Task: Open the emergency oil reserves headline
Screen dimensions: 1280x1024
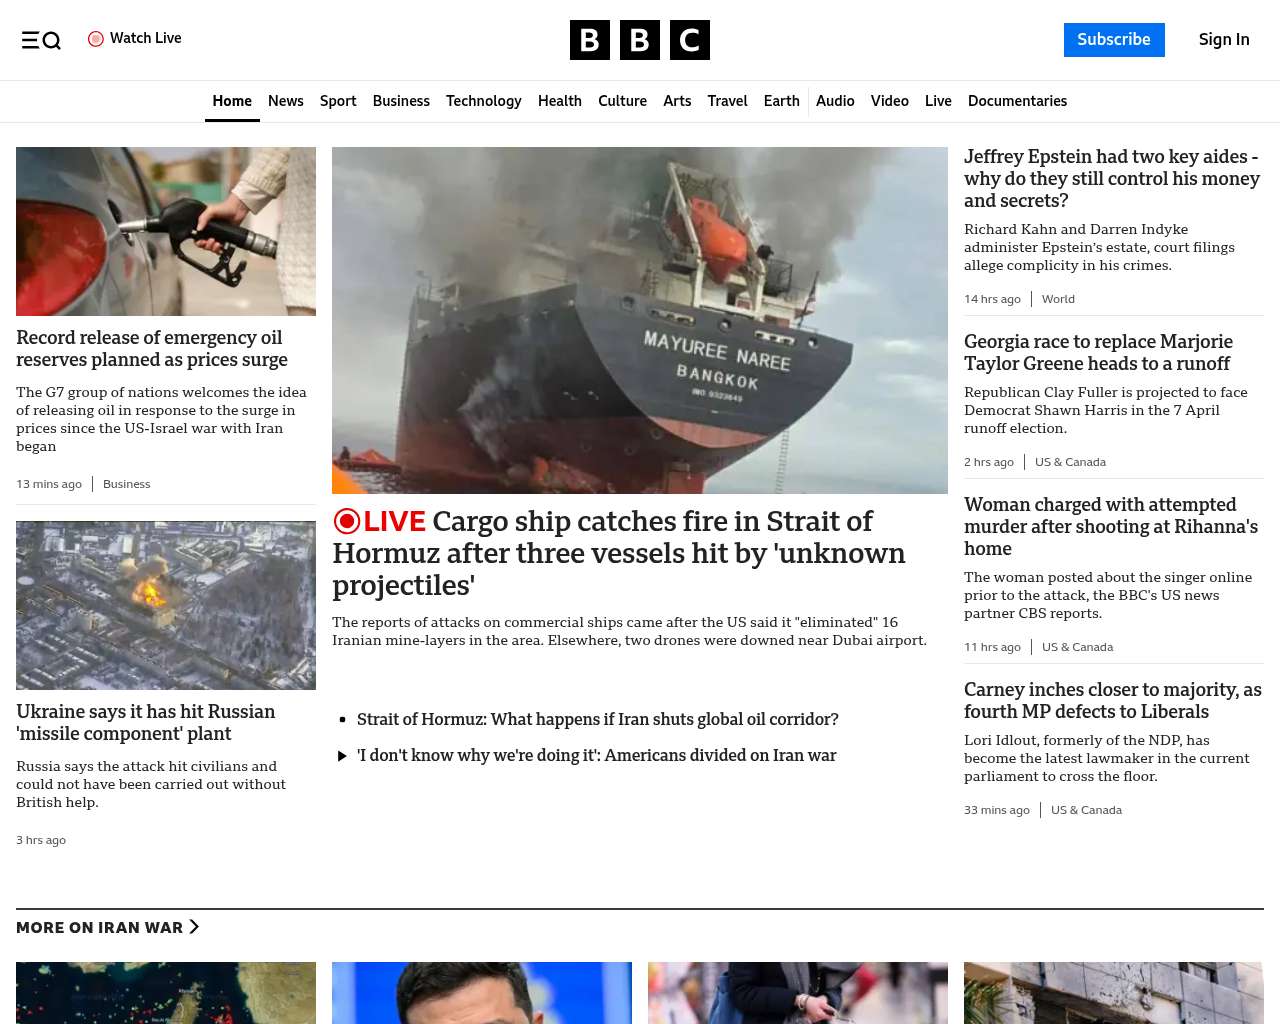Action: coord(152,349)
